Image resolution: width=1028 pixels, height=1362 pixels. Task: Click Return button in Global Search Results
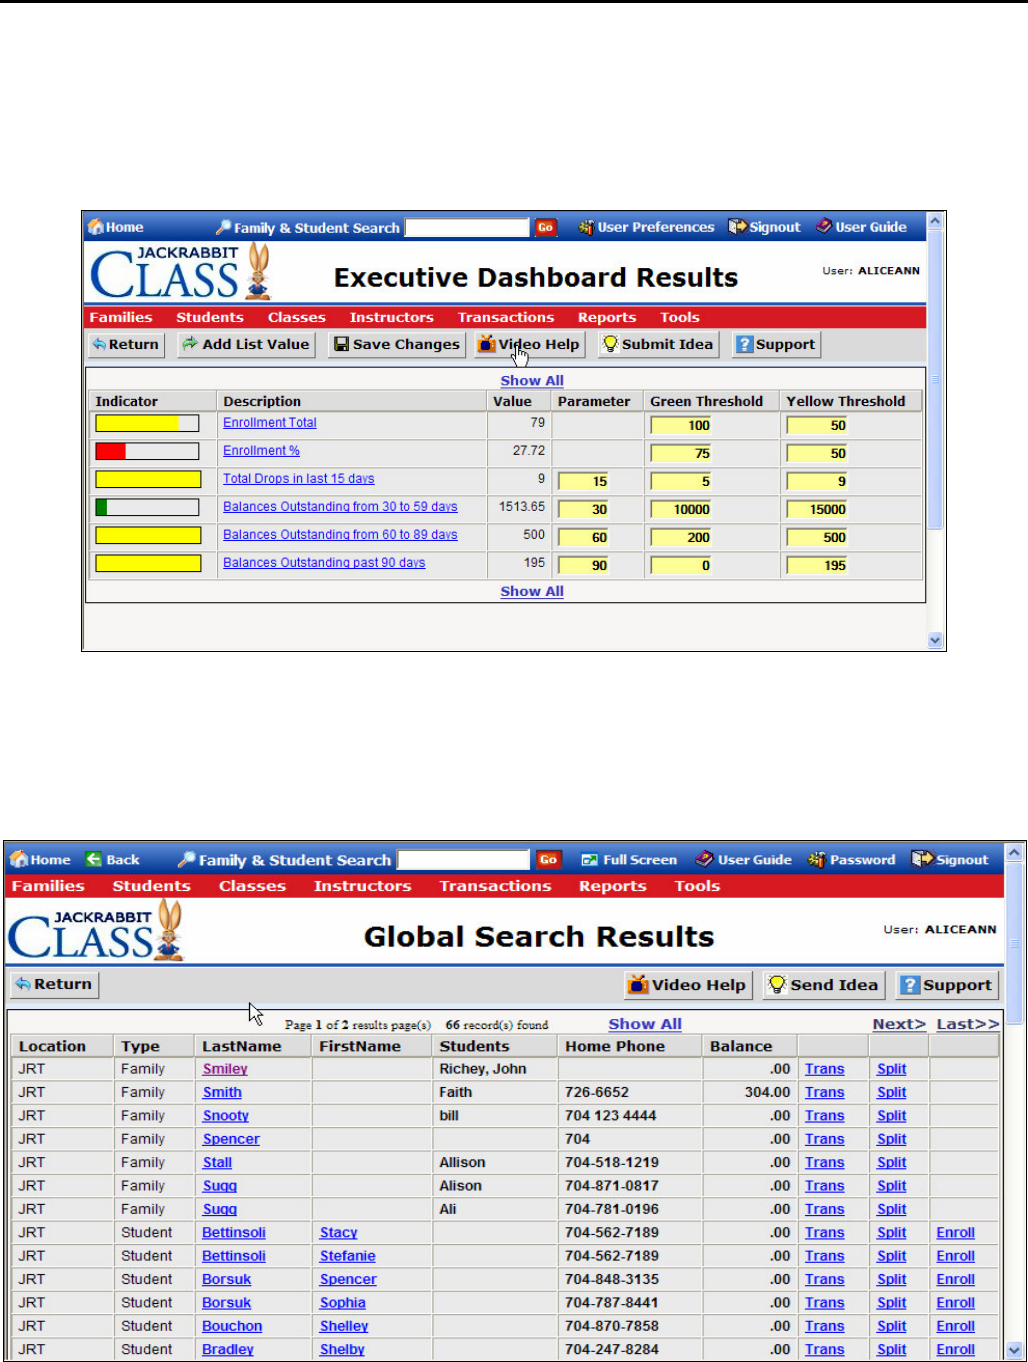(54, 984)
